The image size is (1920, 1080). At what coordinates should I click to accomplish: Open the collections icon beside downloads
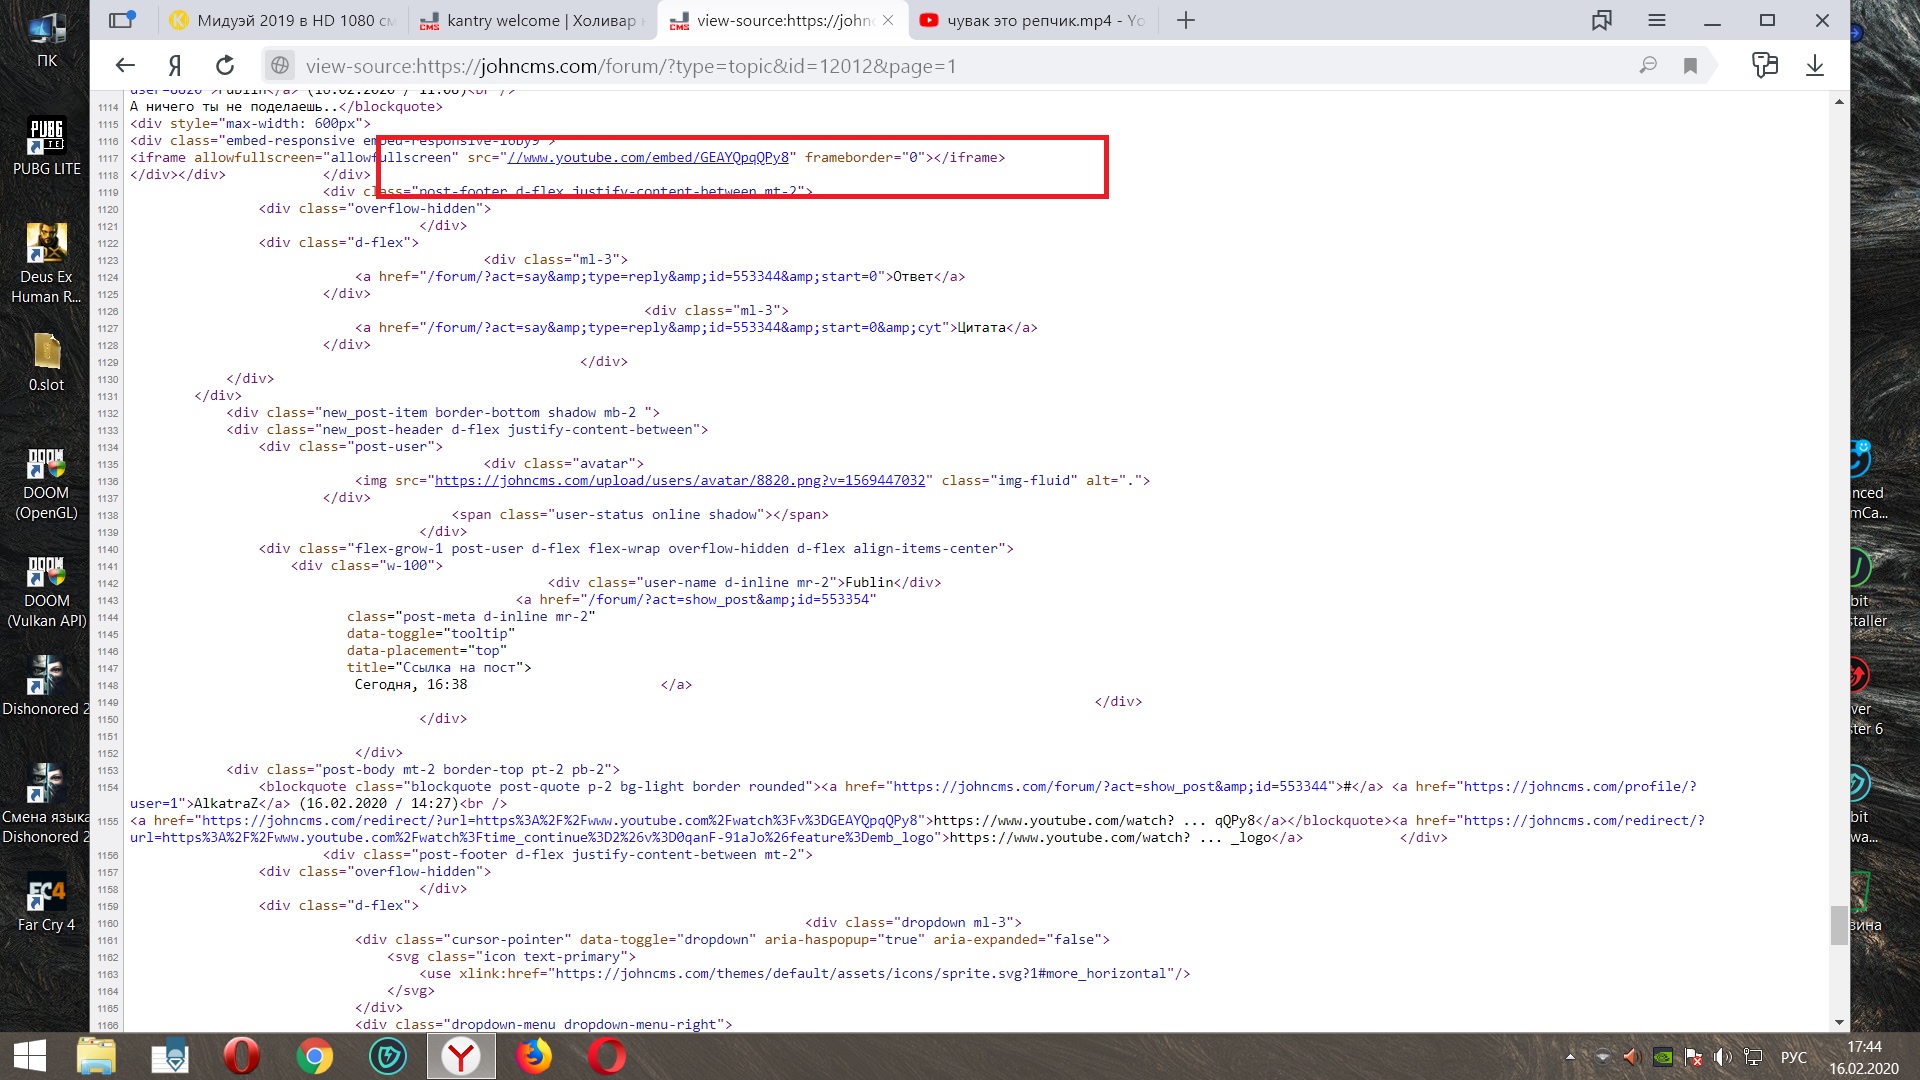tap(1764, 66)
